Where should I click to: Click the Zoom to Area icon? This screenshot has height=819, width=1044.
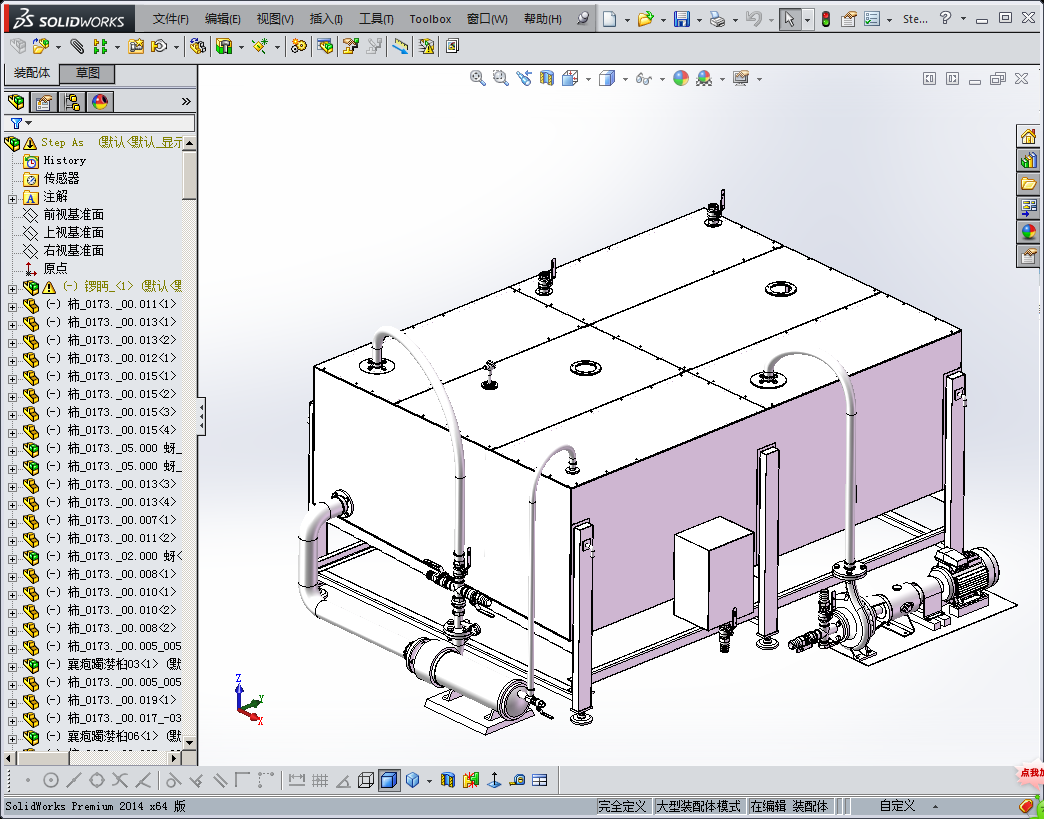pos(501,78)
